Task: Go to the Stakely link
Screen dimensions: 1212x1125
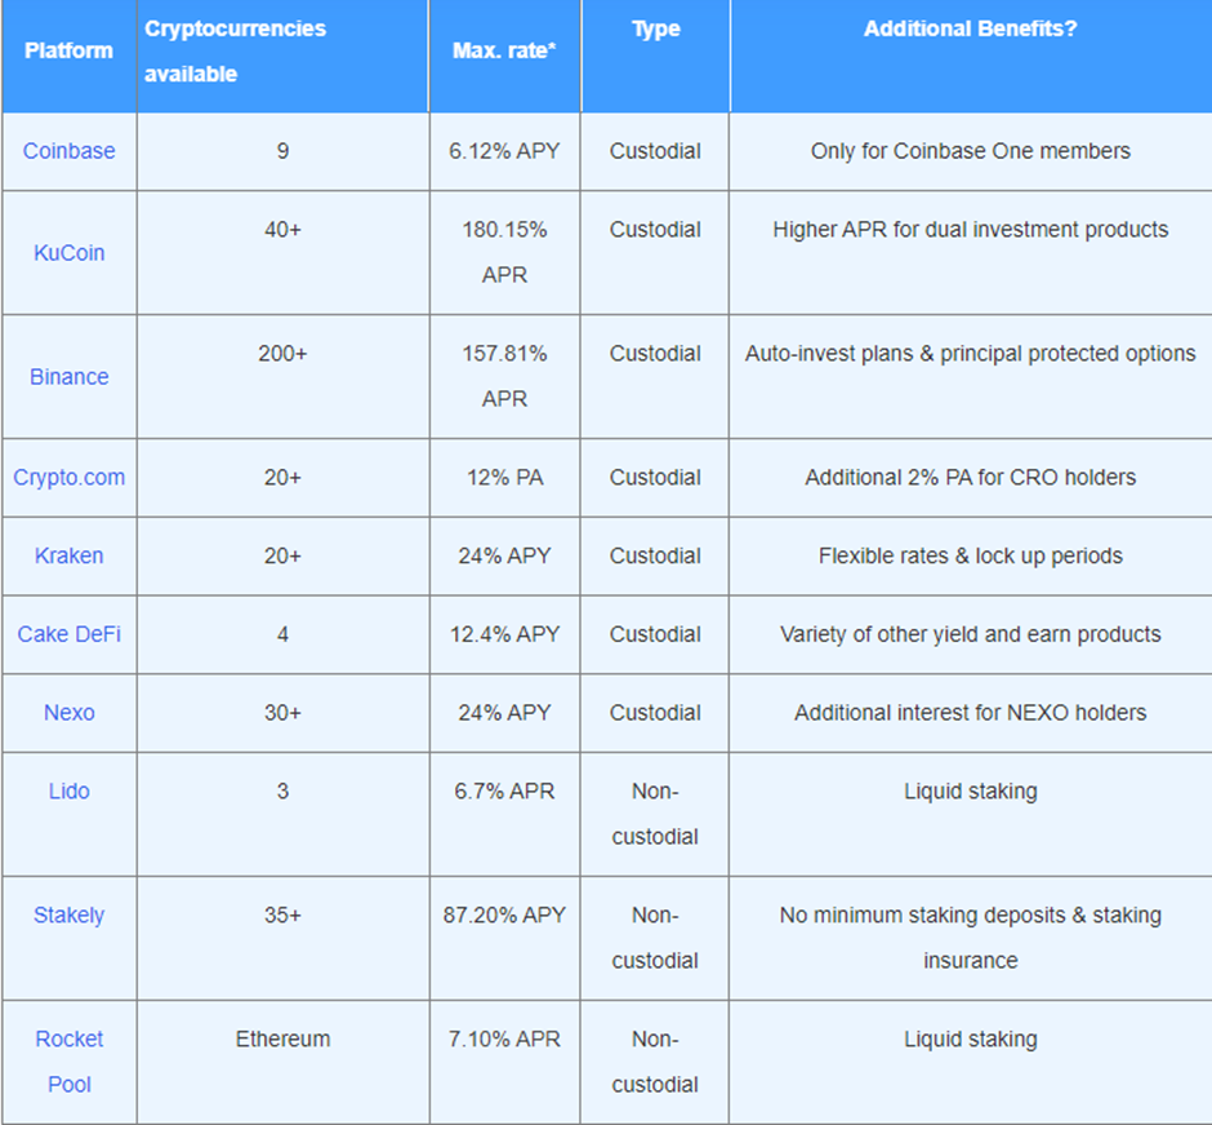Action: 69,915
